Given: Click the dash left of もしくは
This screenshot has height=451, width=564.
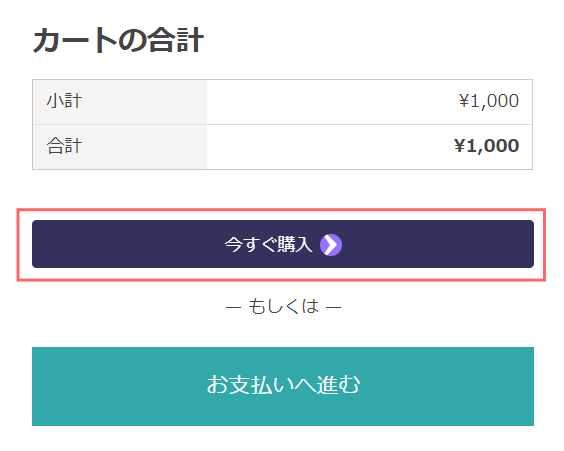Looking at the screenshot, I should (233, 307).
